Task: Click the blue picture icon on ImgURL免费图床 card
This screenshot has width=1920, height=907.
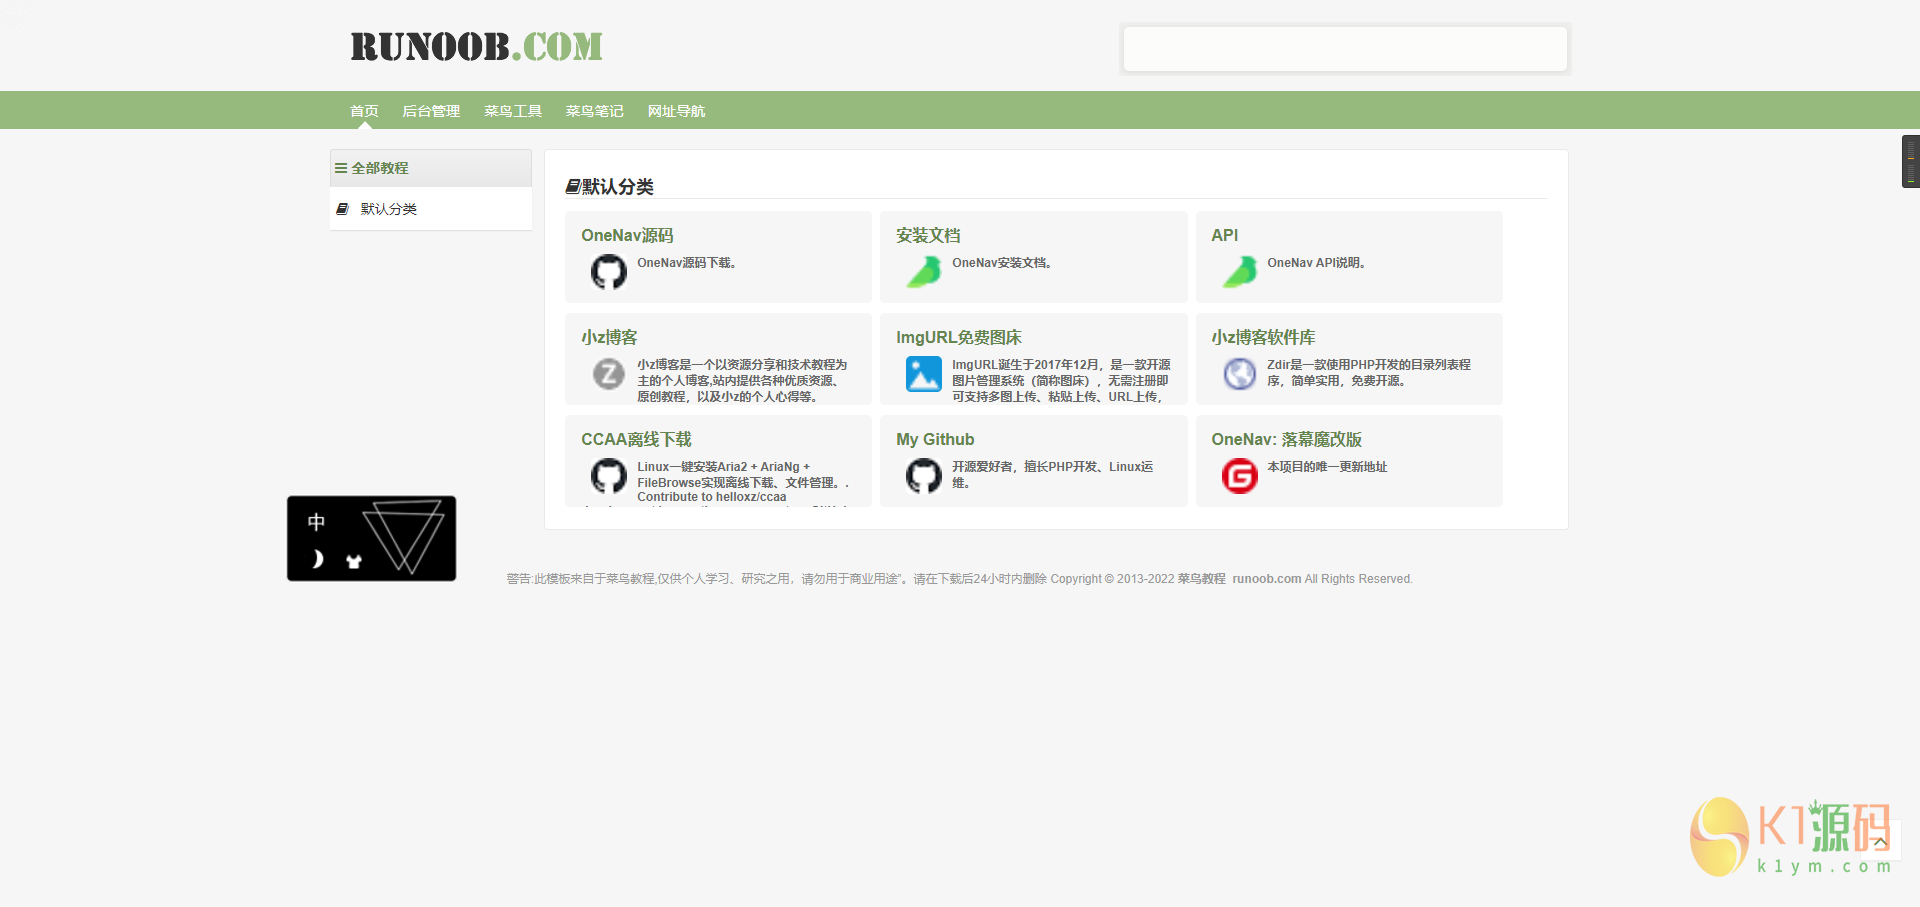Action: click(x=924, y=374)
